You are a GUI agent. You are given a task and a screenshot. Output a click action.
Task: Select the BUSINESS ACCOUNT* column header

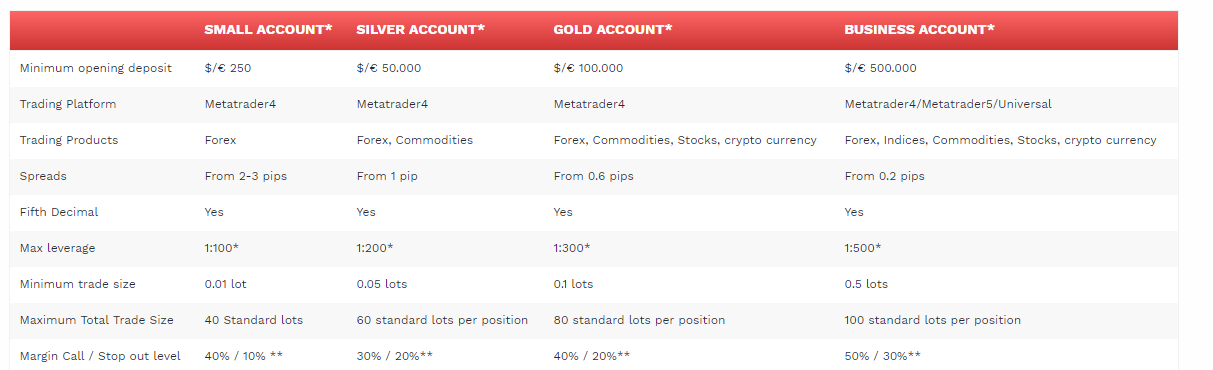(919, 30)
